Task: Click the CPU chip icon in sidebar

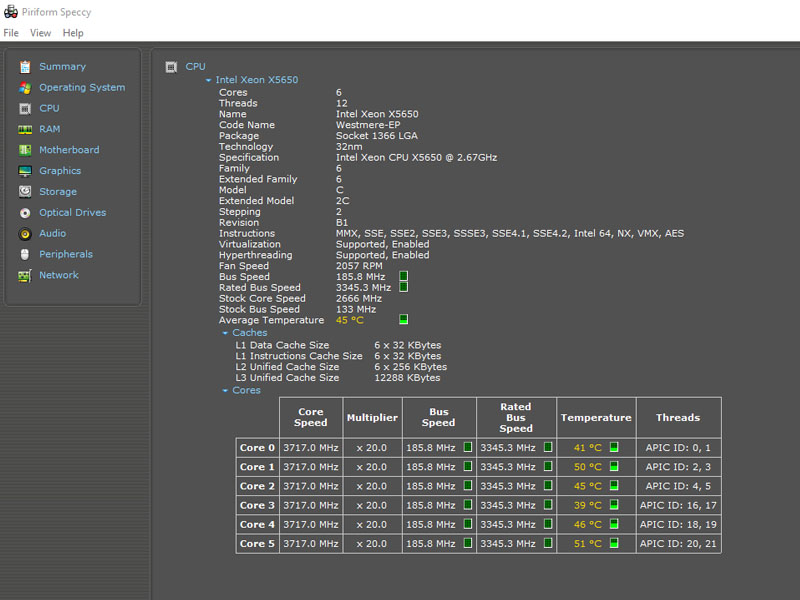Action: [x=25, y=109]
